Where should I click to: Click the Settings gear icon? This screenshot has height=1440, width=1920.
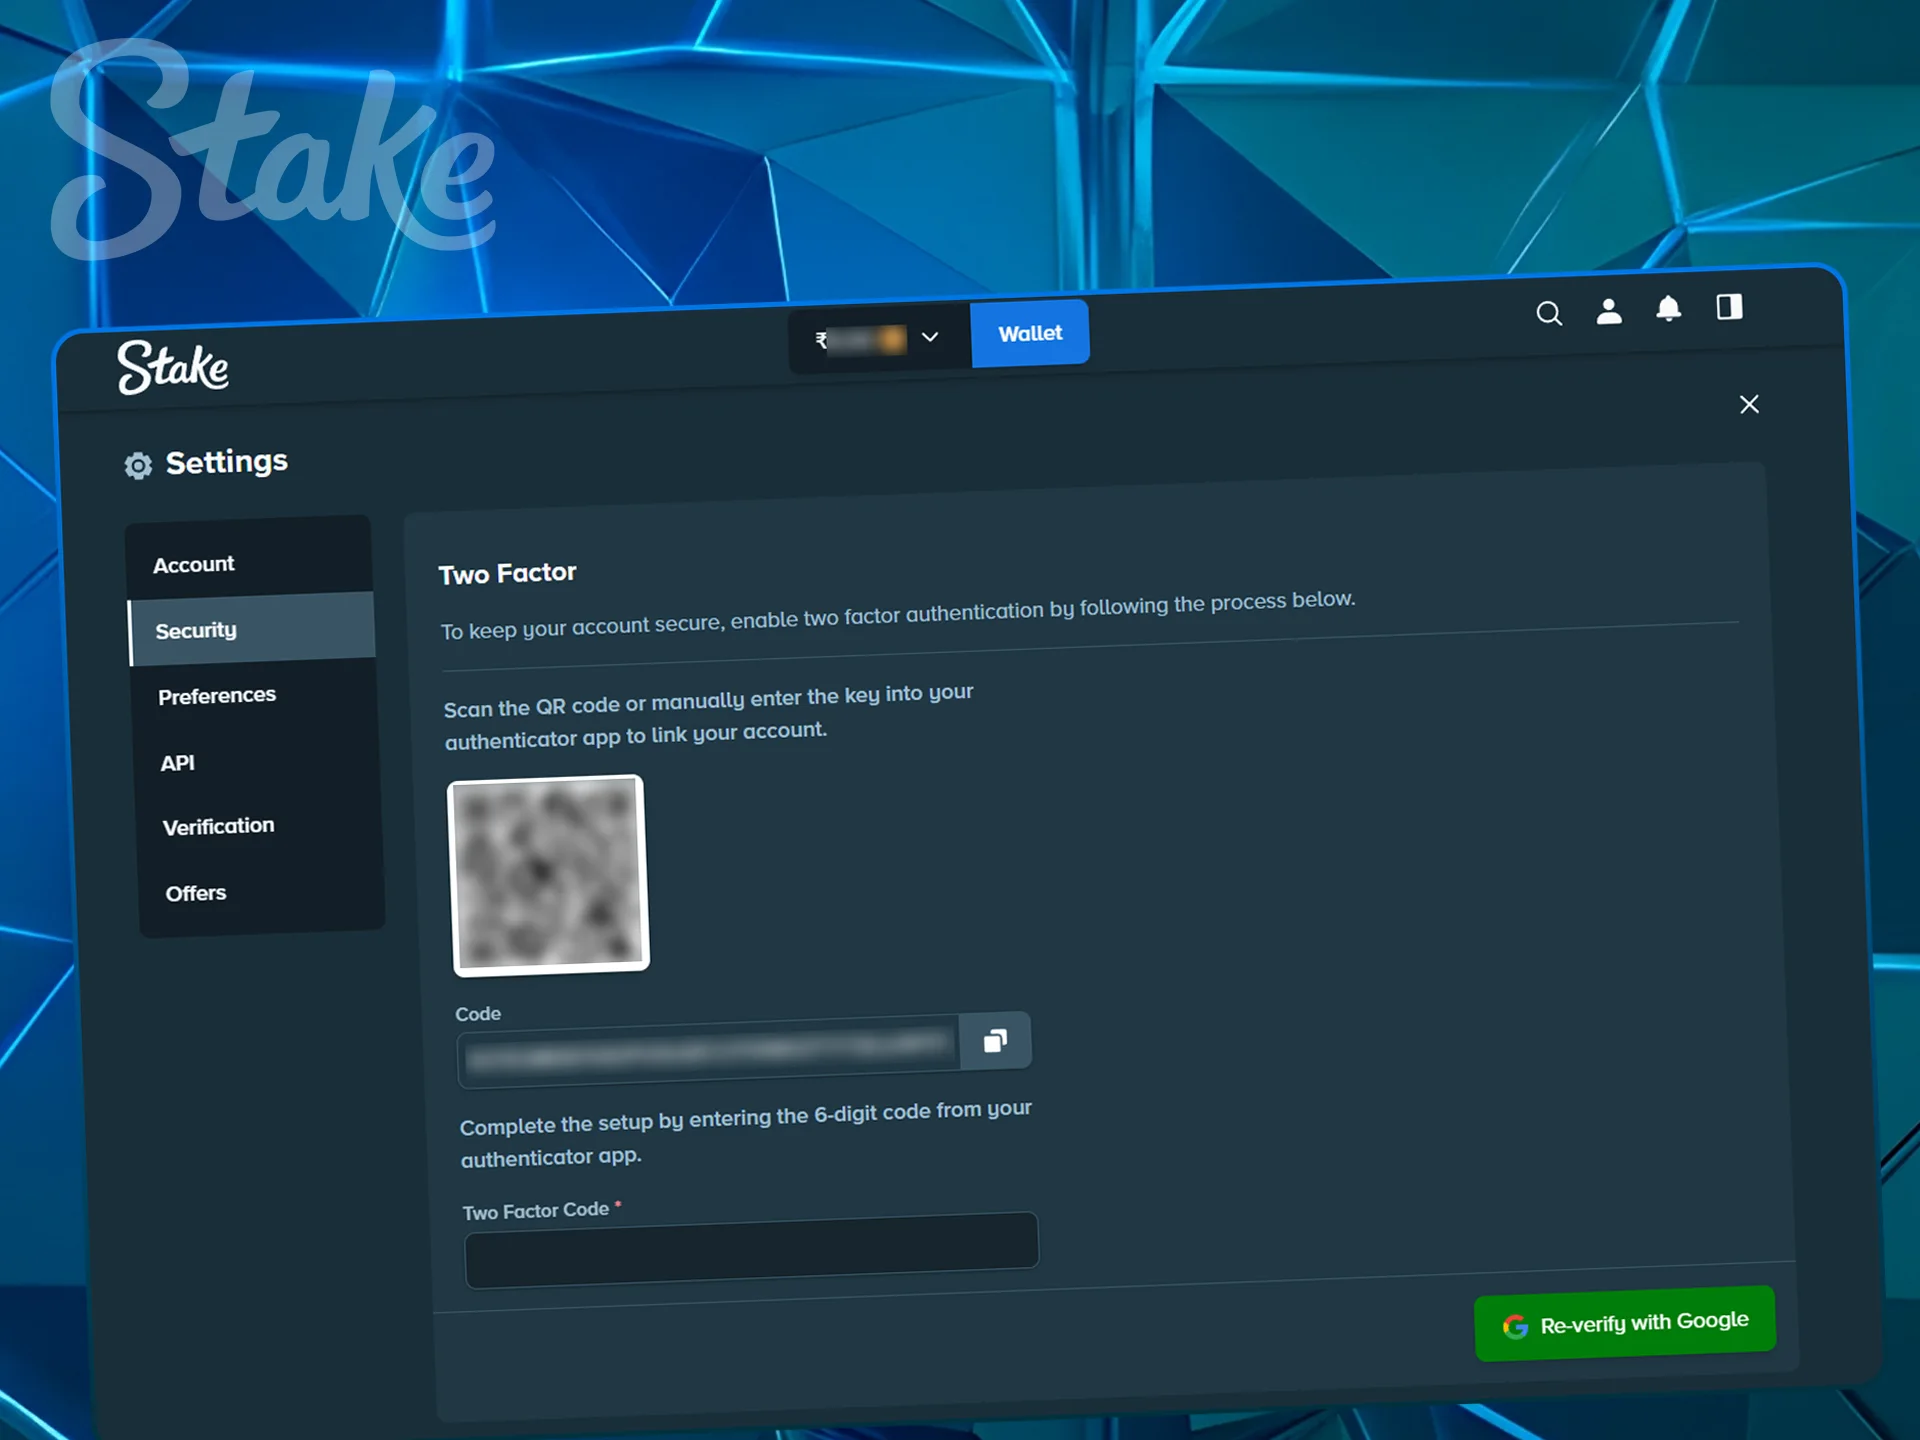pyautogui.click(x=138, y=465)
